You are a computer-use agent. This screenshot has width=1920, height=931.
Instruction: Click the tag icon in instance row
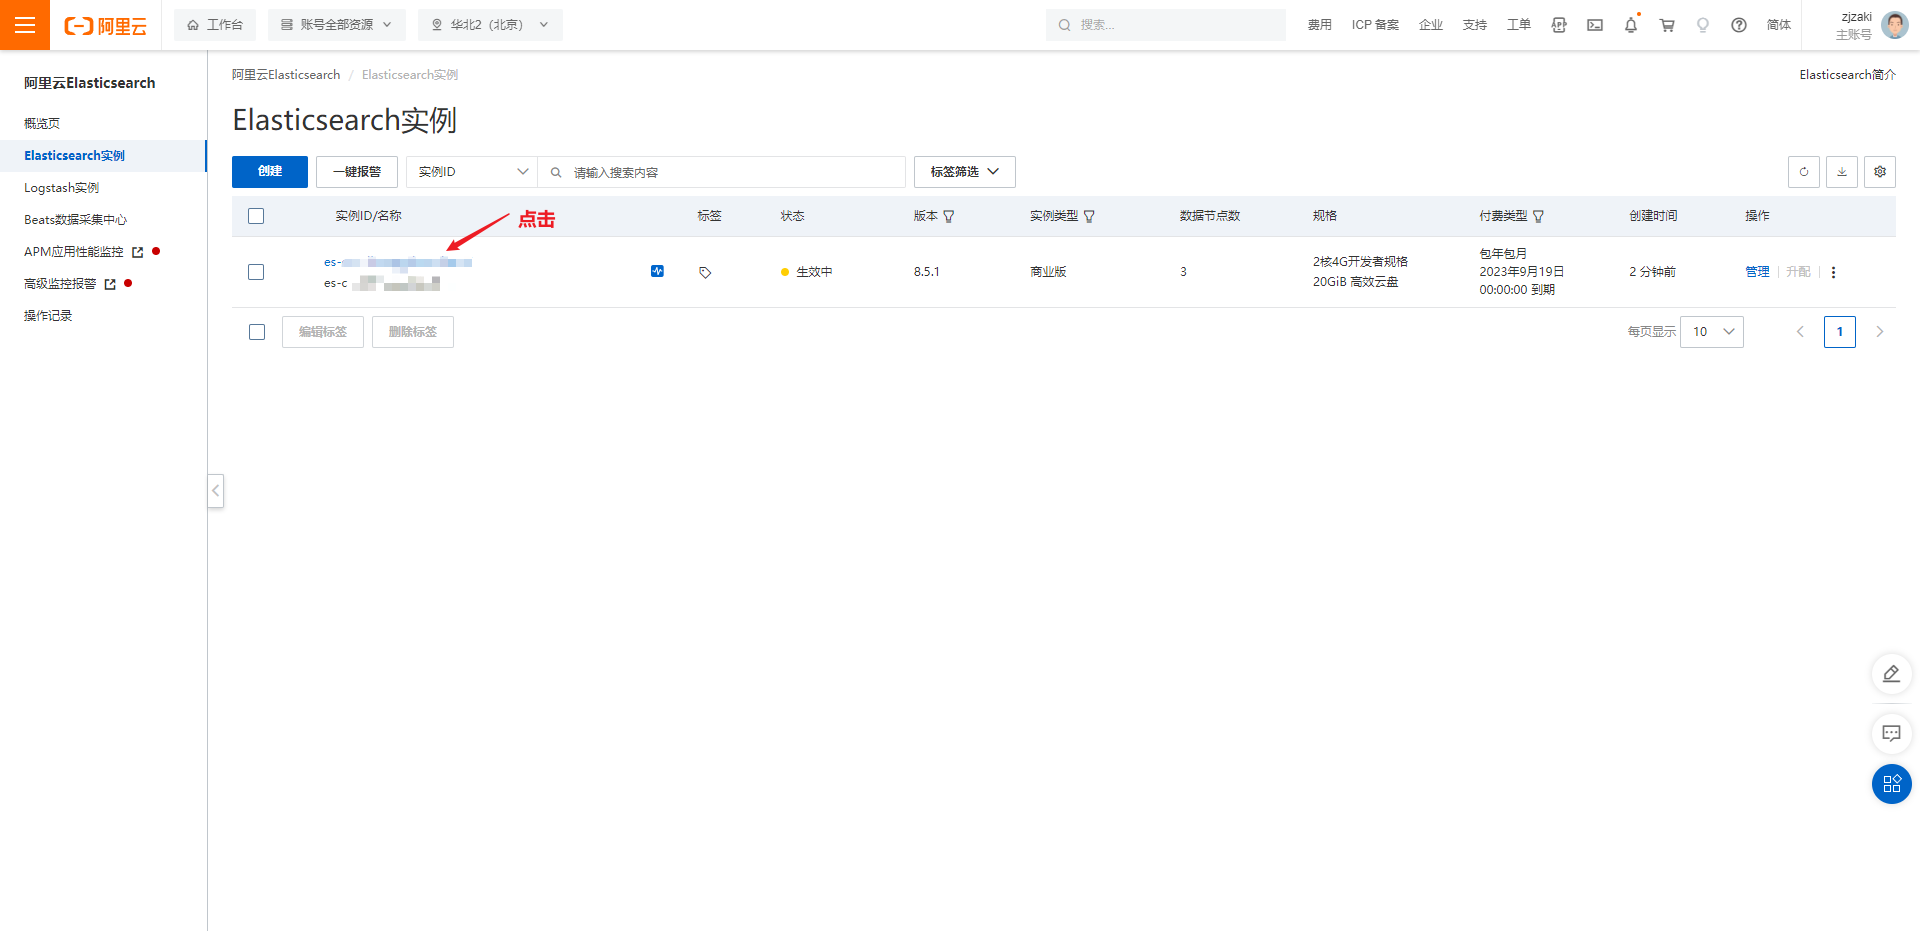point(705,272)
